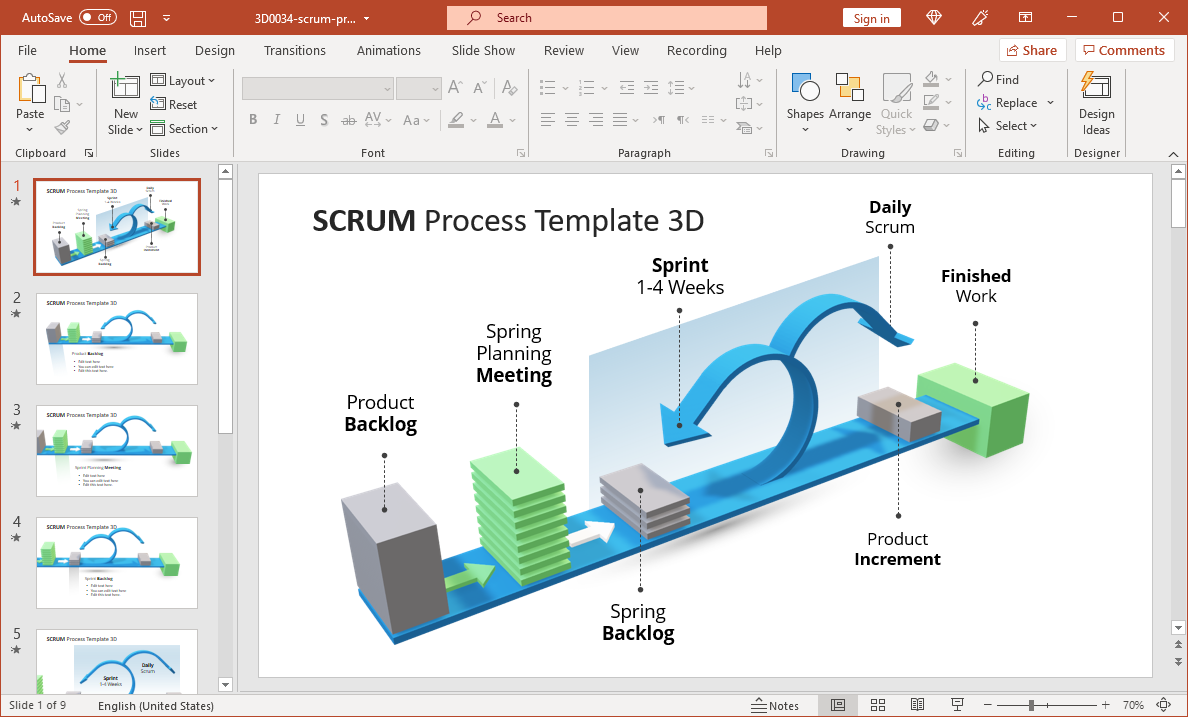Start Slide Show from status bar
This screenshot has height=717, width=1188.
point(957,705)
